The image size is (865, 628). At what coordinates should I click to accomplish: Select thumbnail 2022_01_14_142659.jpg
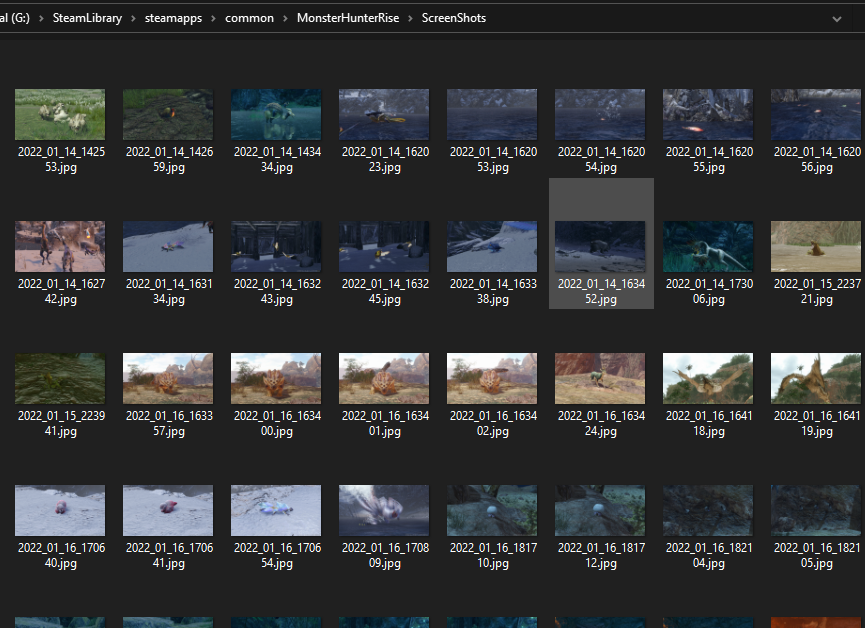(x=168, y=114)
